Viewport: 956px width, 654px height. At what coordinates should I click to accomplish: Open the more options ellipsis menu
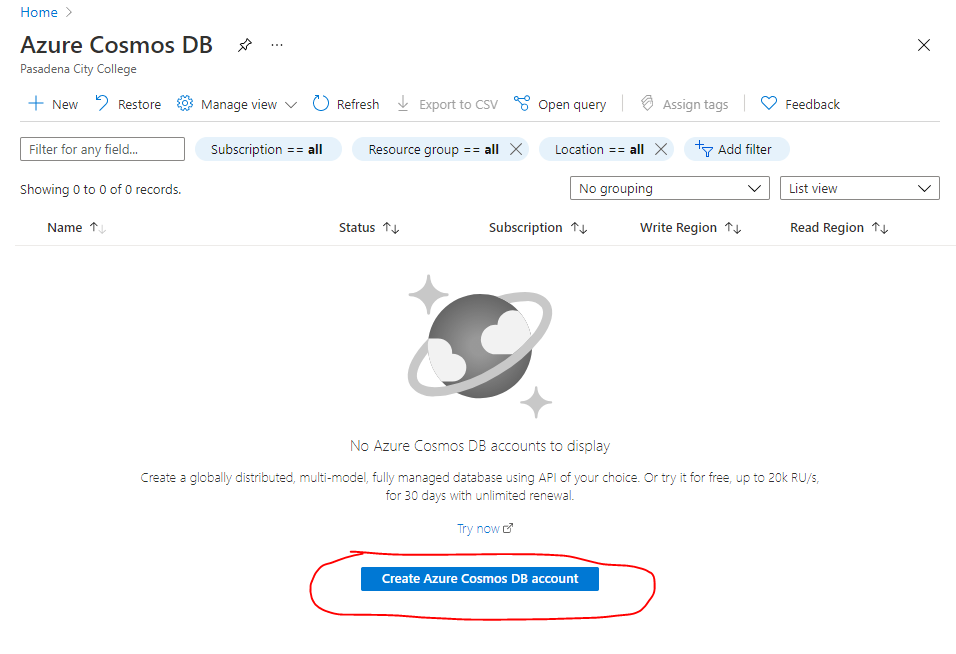pos(277,45)
